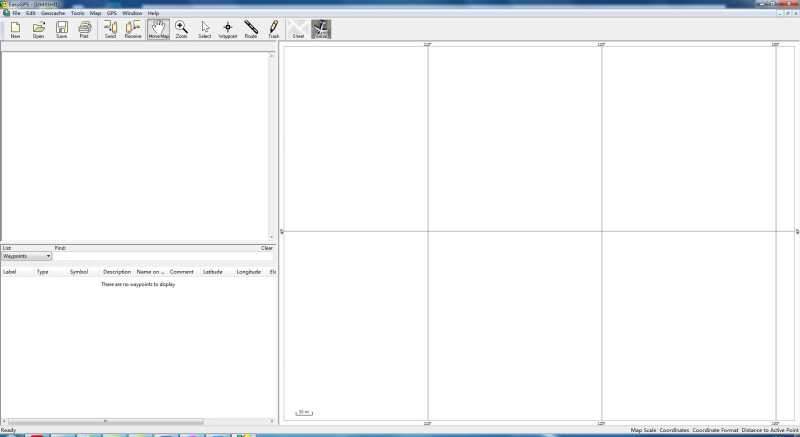Toggle the Move Map hand tool
Screen dimensions: 800x437
(x=158, y=29)
